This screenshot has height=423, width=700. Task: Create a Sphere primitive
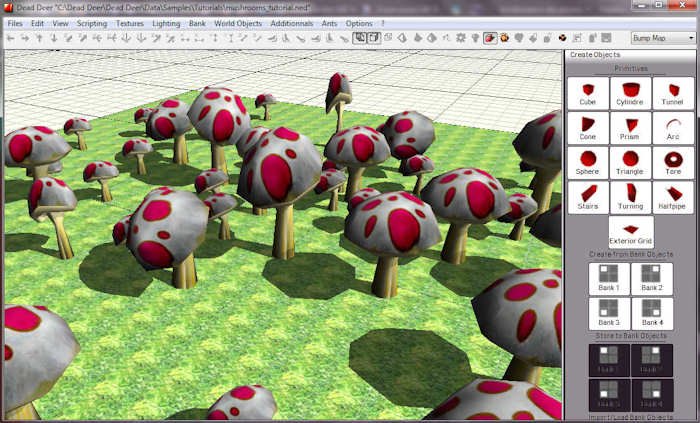588,163
